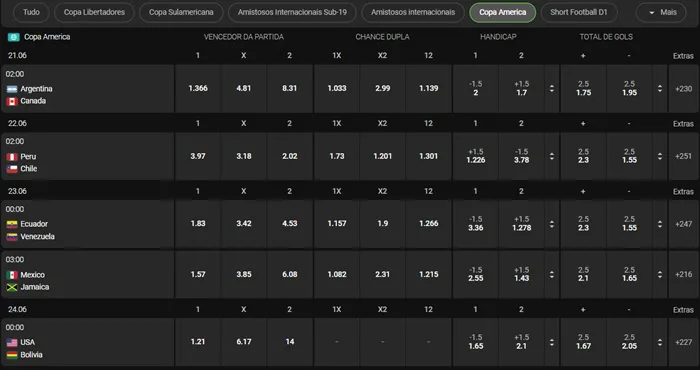Select Bolivia win odds 14

[x=290, y=342]
